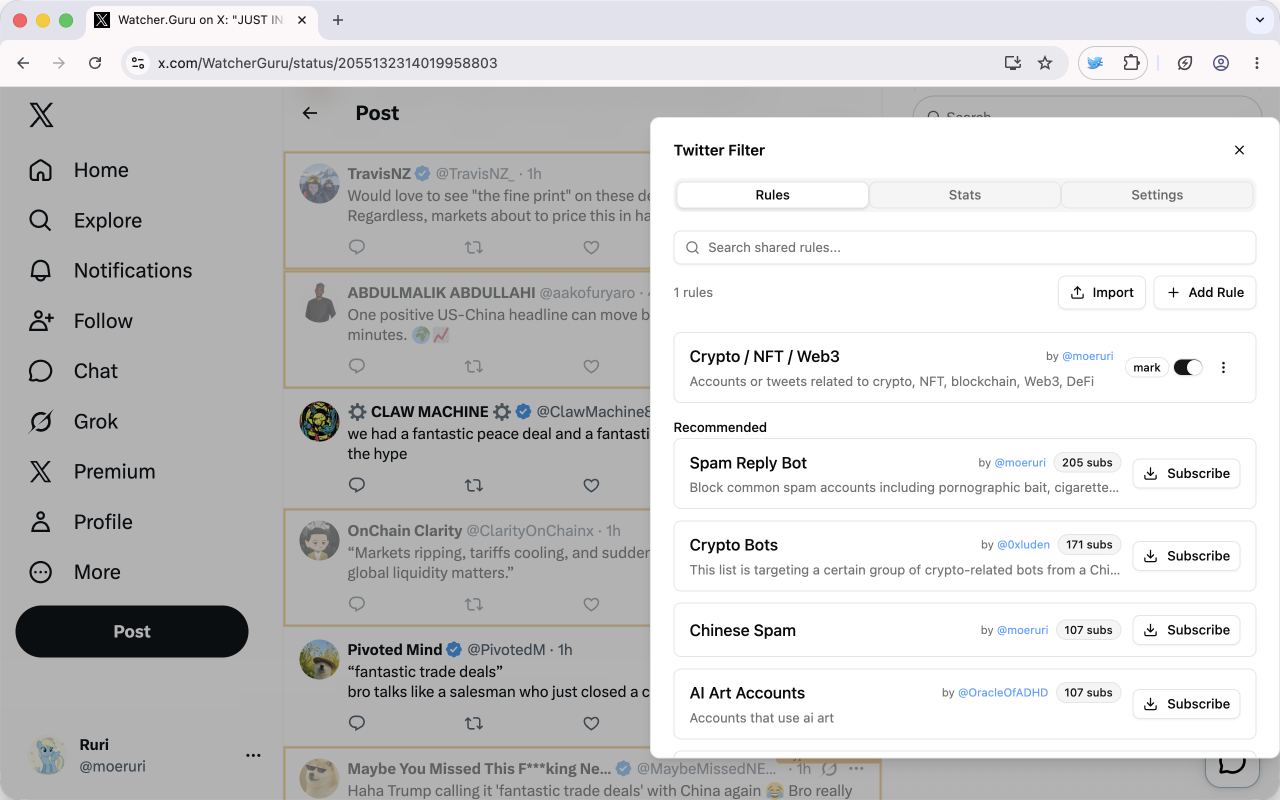The image size is (1280, 800).
Task: Open the Twitter Filter extension icon in toolbar
Action: click(x=1095, y=63)
